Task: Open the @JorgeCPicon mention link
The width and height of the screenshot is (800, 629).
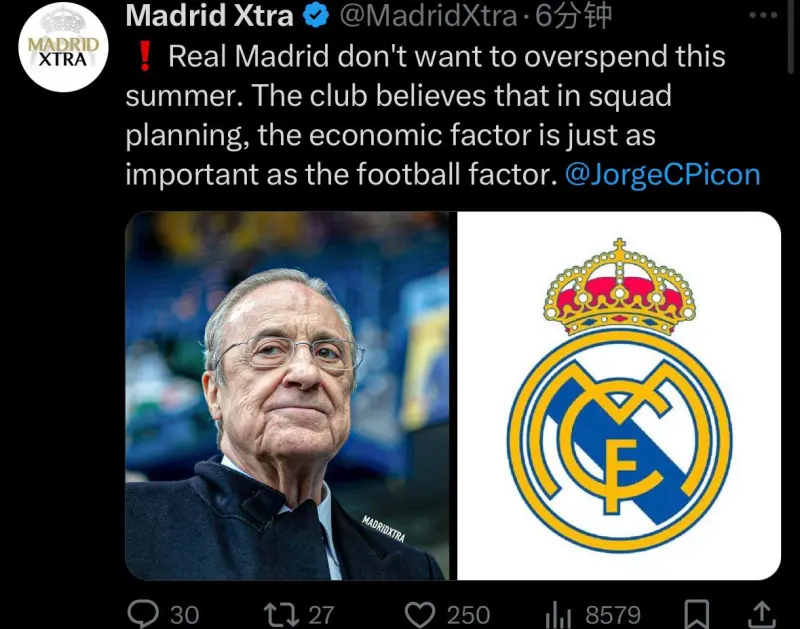Action: [663, 174]
